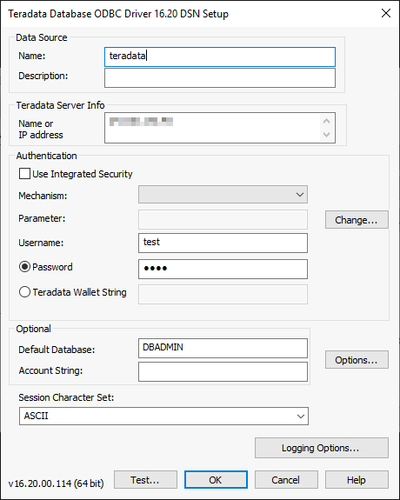Click the Data Source Name field
The width and height of the screenshot is (400, 500).
click(220, 57)
